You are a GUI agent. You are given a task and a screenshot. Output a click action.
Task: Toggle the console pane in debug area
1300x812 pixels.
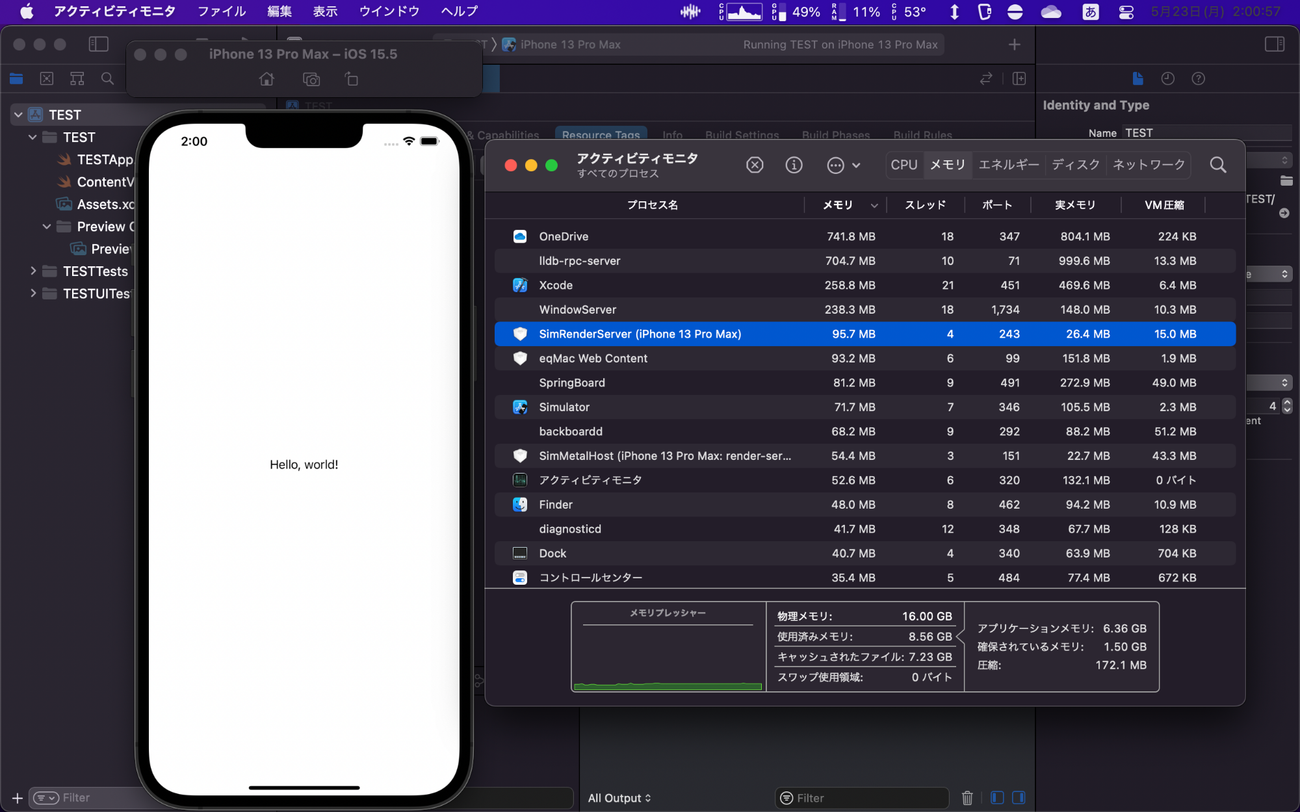[1019, 798]
